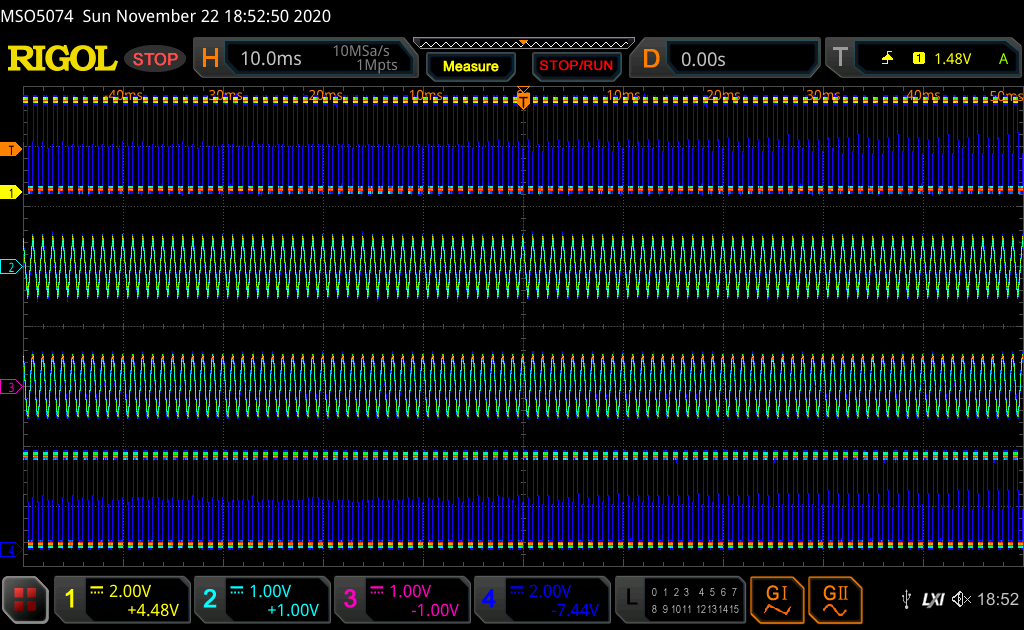Select channel 3 -1.00V offset value
Viewport: 1024px width, 630px height.
[435, 610]
